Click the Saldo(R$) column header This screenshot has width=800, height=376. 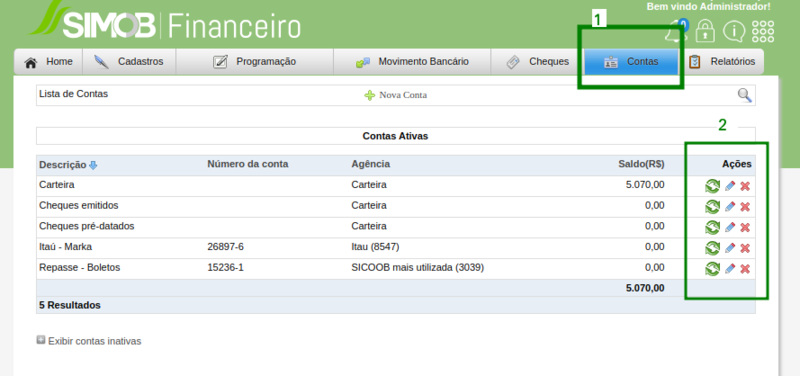click(641, 164)
